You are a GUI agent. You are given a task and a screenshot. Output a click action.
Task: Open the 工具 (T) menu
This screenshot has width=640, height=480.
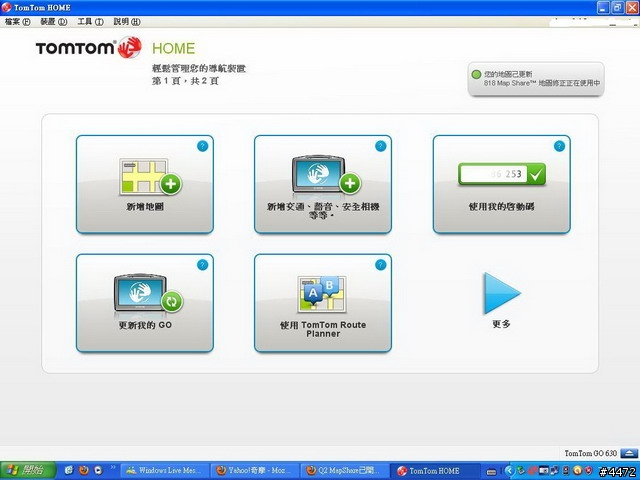click(x=90, y=22)
